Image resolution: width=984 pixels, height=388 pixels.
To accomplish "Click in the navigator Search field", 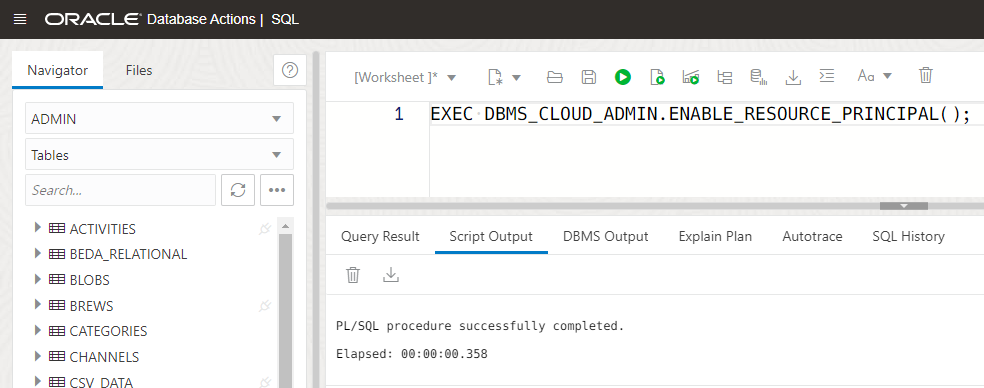I will point(120,190).
